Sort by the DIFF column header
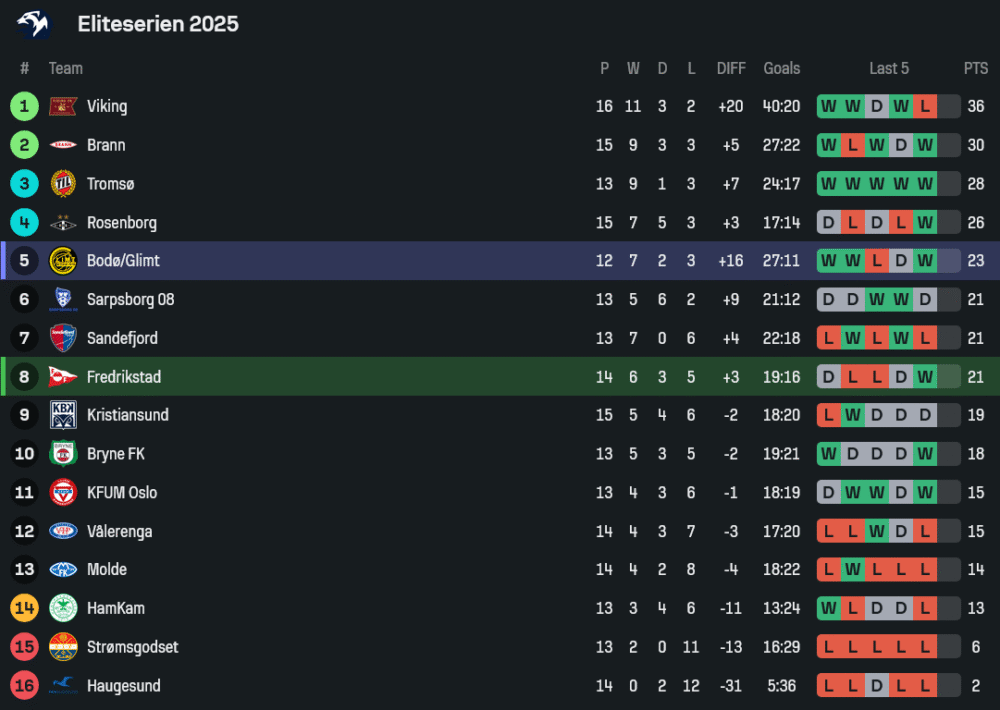1000x710 pixels. click(731, 68)
